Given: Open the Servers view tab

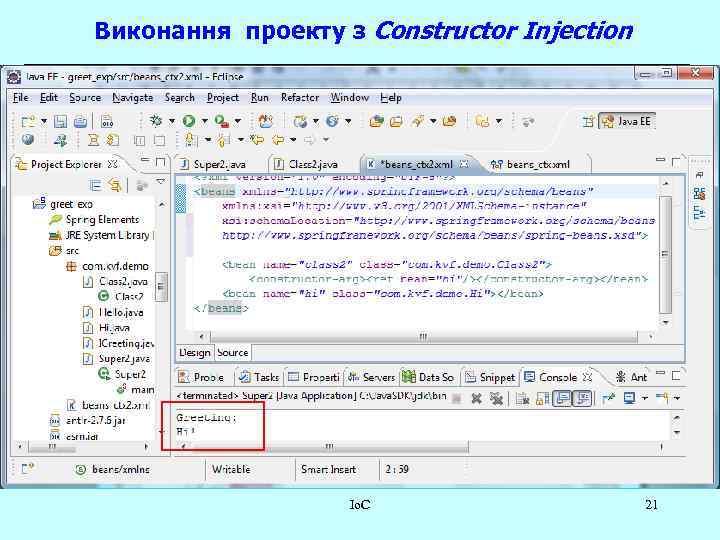Looking at the screenshot, I should coord(371,377).
